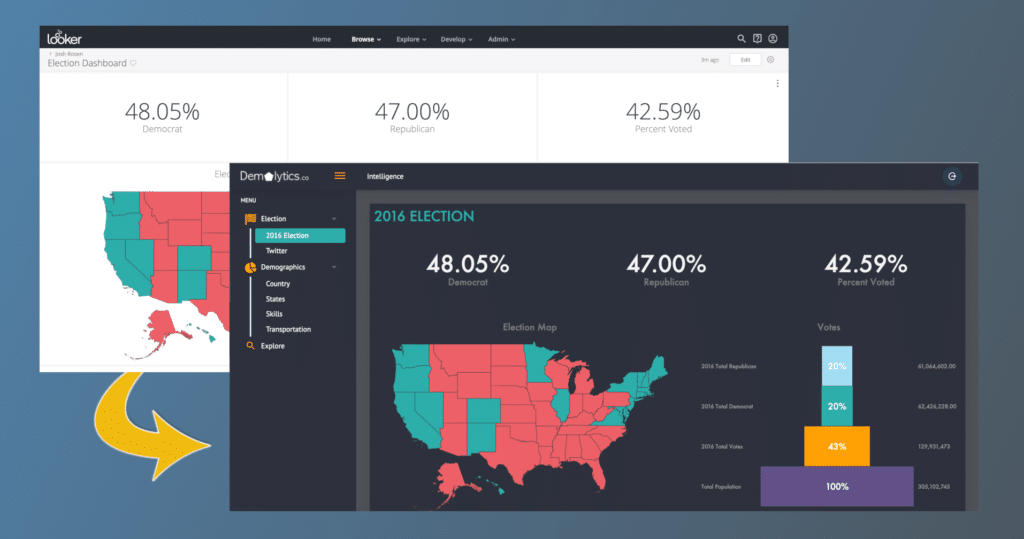Click the 2016 Total Democrat label
Viewport: 1024px width, 539px height.
[727, 406]
